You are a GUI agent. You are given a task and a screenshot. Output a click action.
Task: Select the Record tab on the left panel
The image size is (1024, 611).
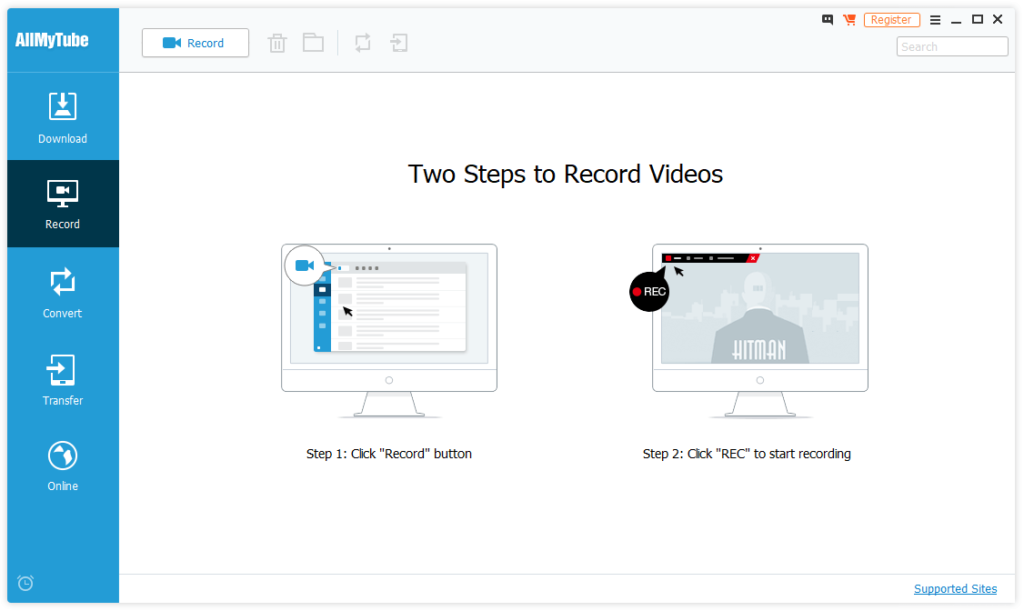(x=62, y=203)
